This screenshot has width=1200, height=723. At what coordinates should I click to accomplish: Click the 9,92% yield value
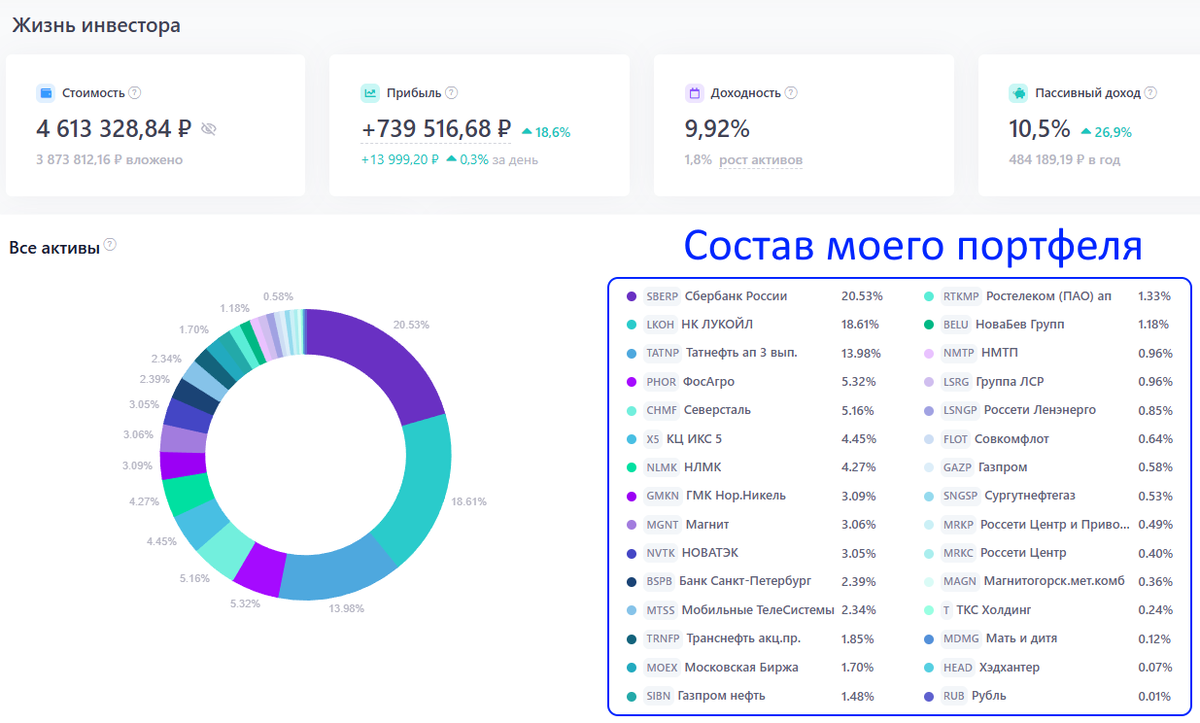[x=717, y=129]
